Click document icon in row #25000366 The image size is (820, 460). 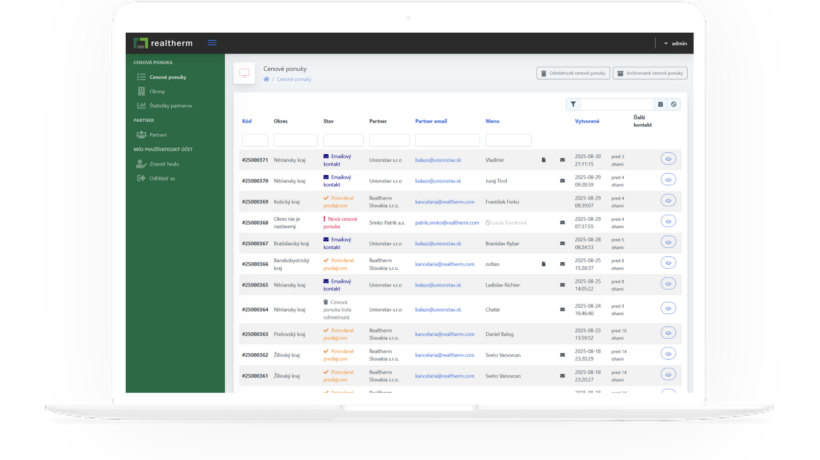point(543,264)
